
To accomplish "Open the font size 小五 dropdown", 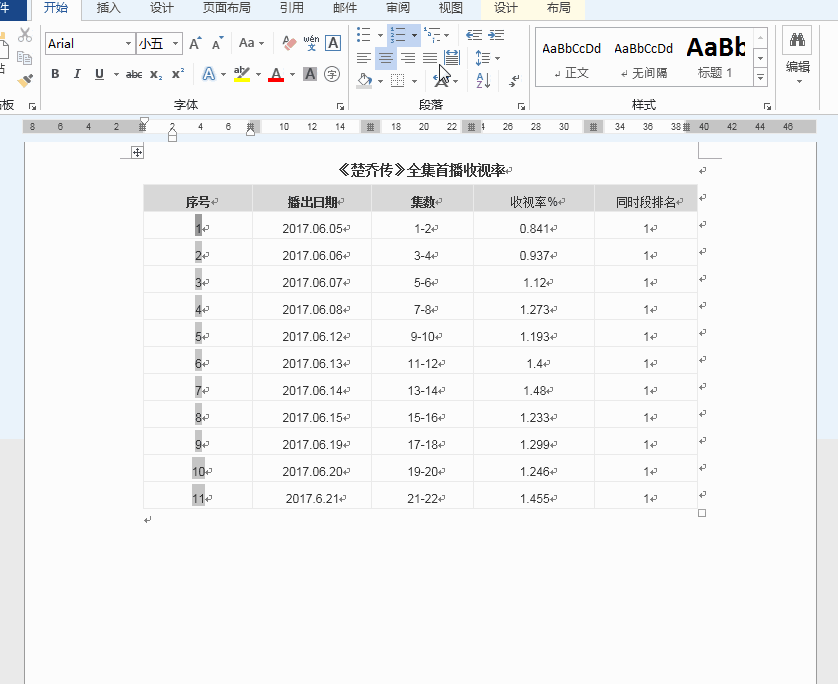I will click(176, 44).
